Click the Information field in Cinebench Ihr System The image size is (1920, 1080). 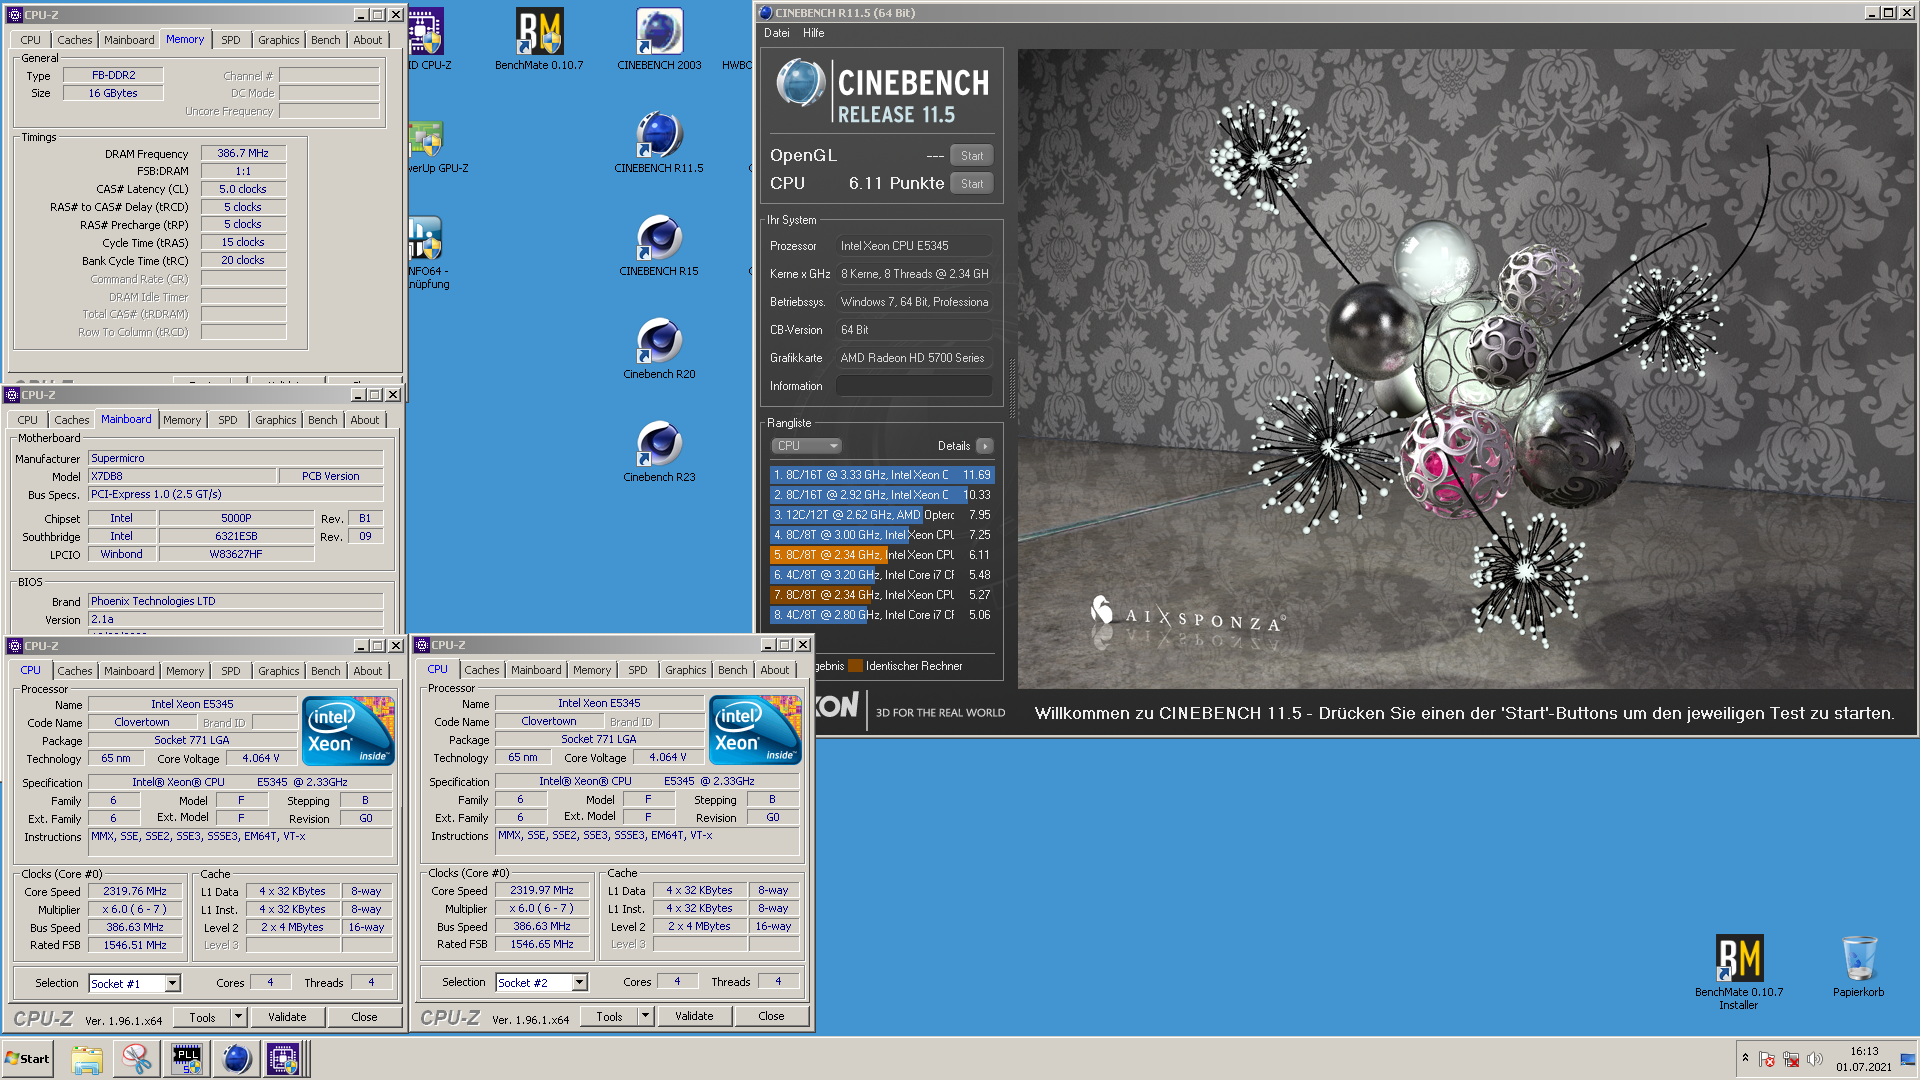click(914, 386)
